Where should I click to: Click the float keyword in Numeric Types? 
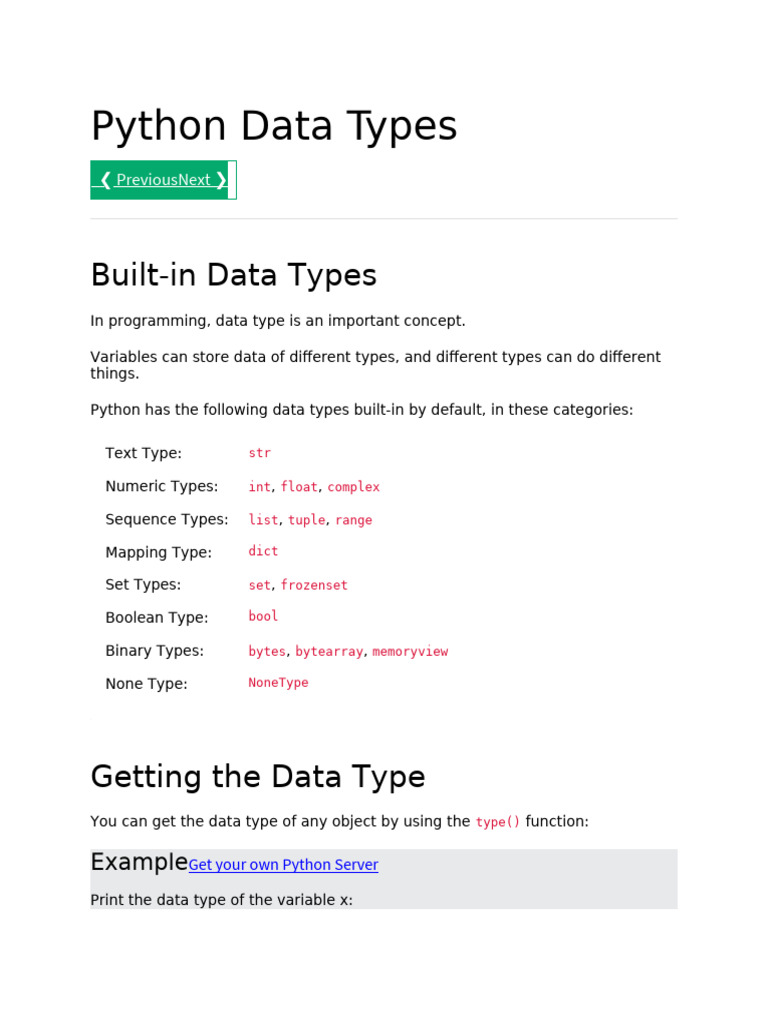299,487
